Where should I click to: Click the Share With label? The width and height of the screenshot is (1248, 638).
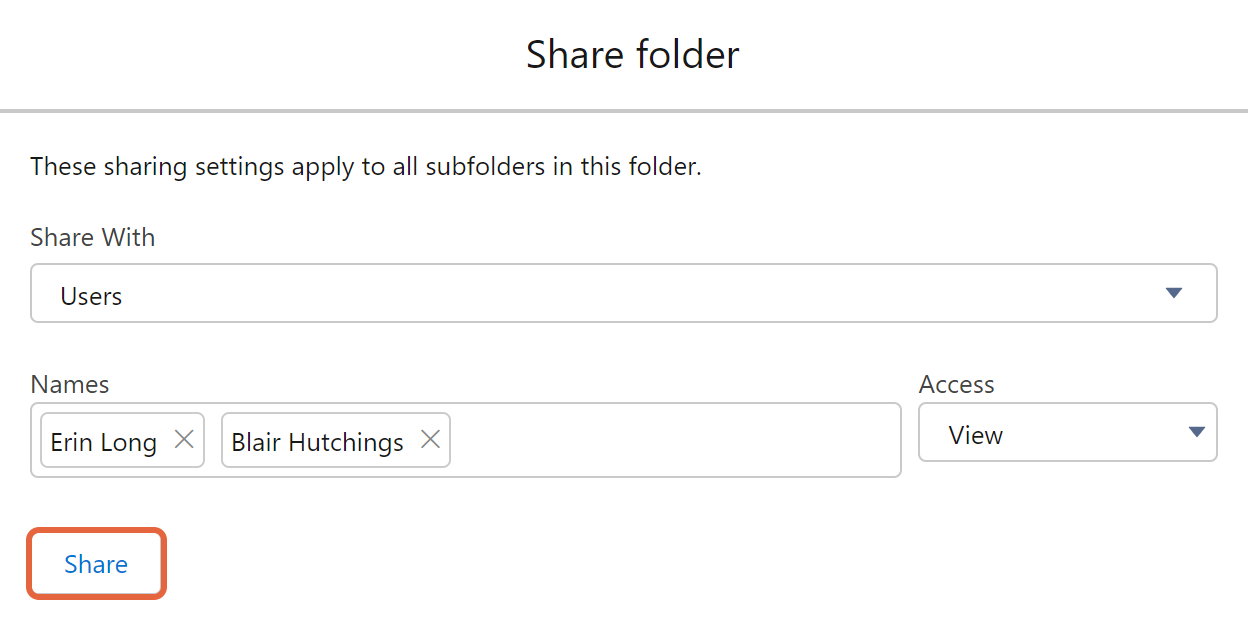pyautogui.click(x=92, y=237)
